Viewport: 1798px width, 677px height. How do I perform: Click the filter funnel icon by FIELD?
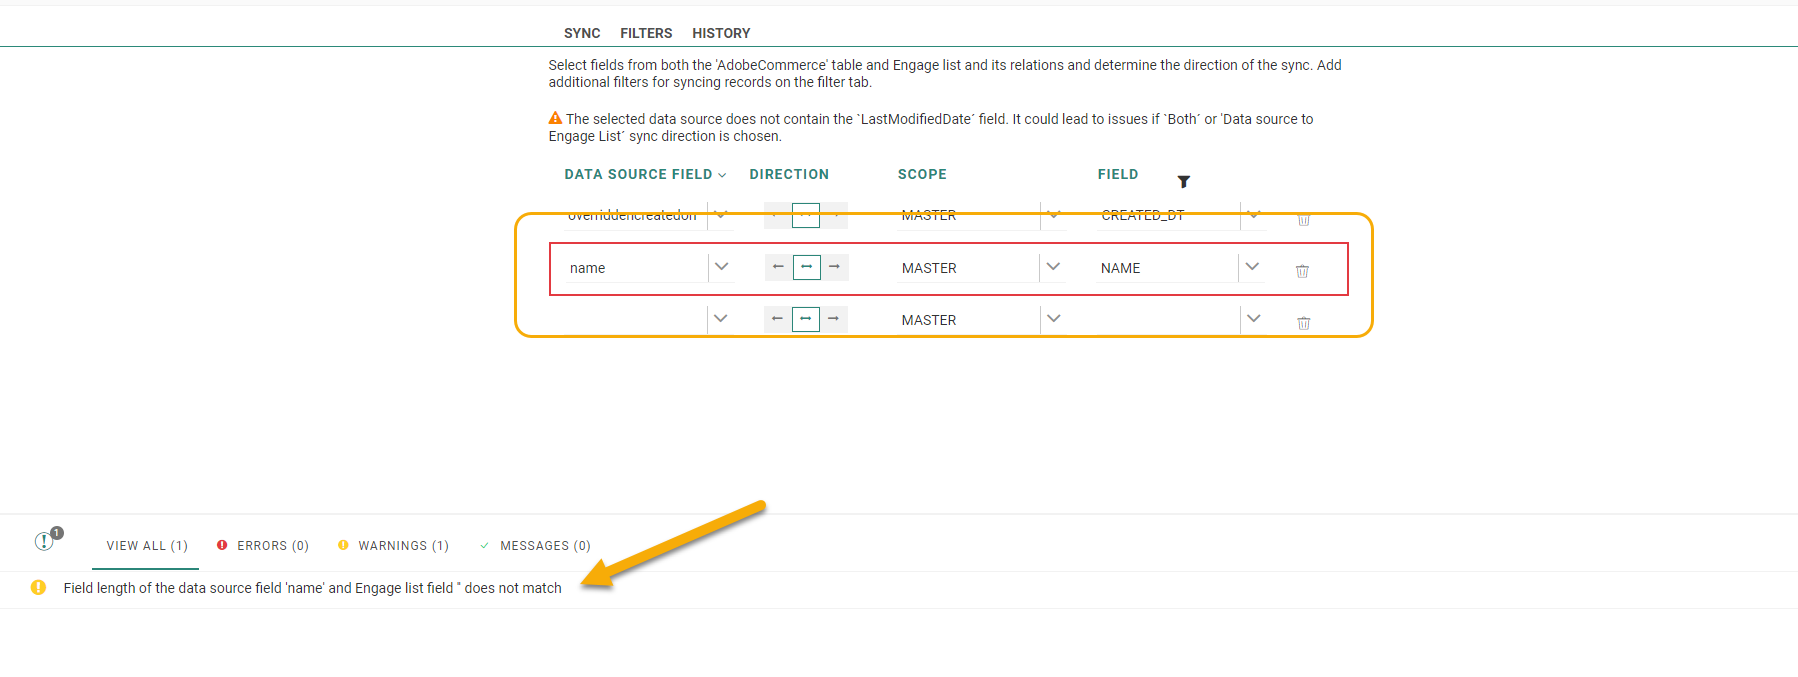pos(1183,181)
